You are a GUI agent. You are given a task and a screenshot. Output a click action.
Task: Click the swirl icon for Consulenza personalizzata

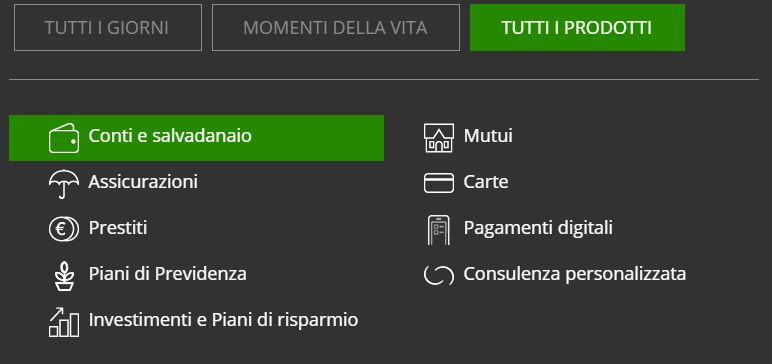(x=439, y=275)
